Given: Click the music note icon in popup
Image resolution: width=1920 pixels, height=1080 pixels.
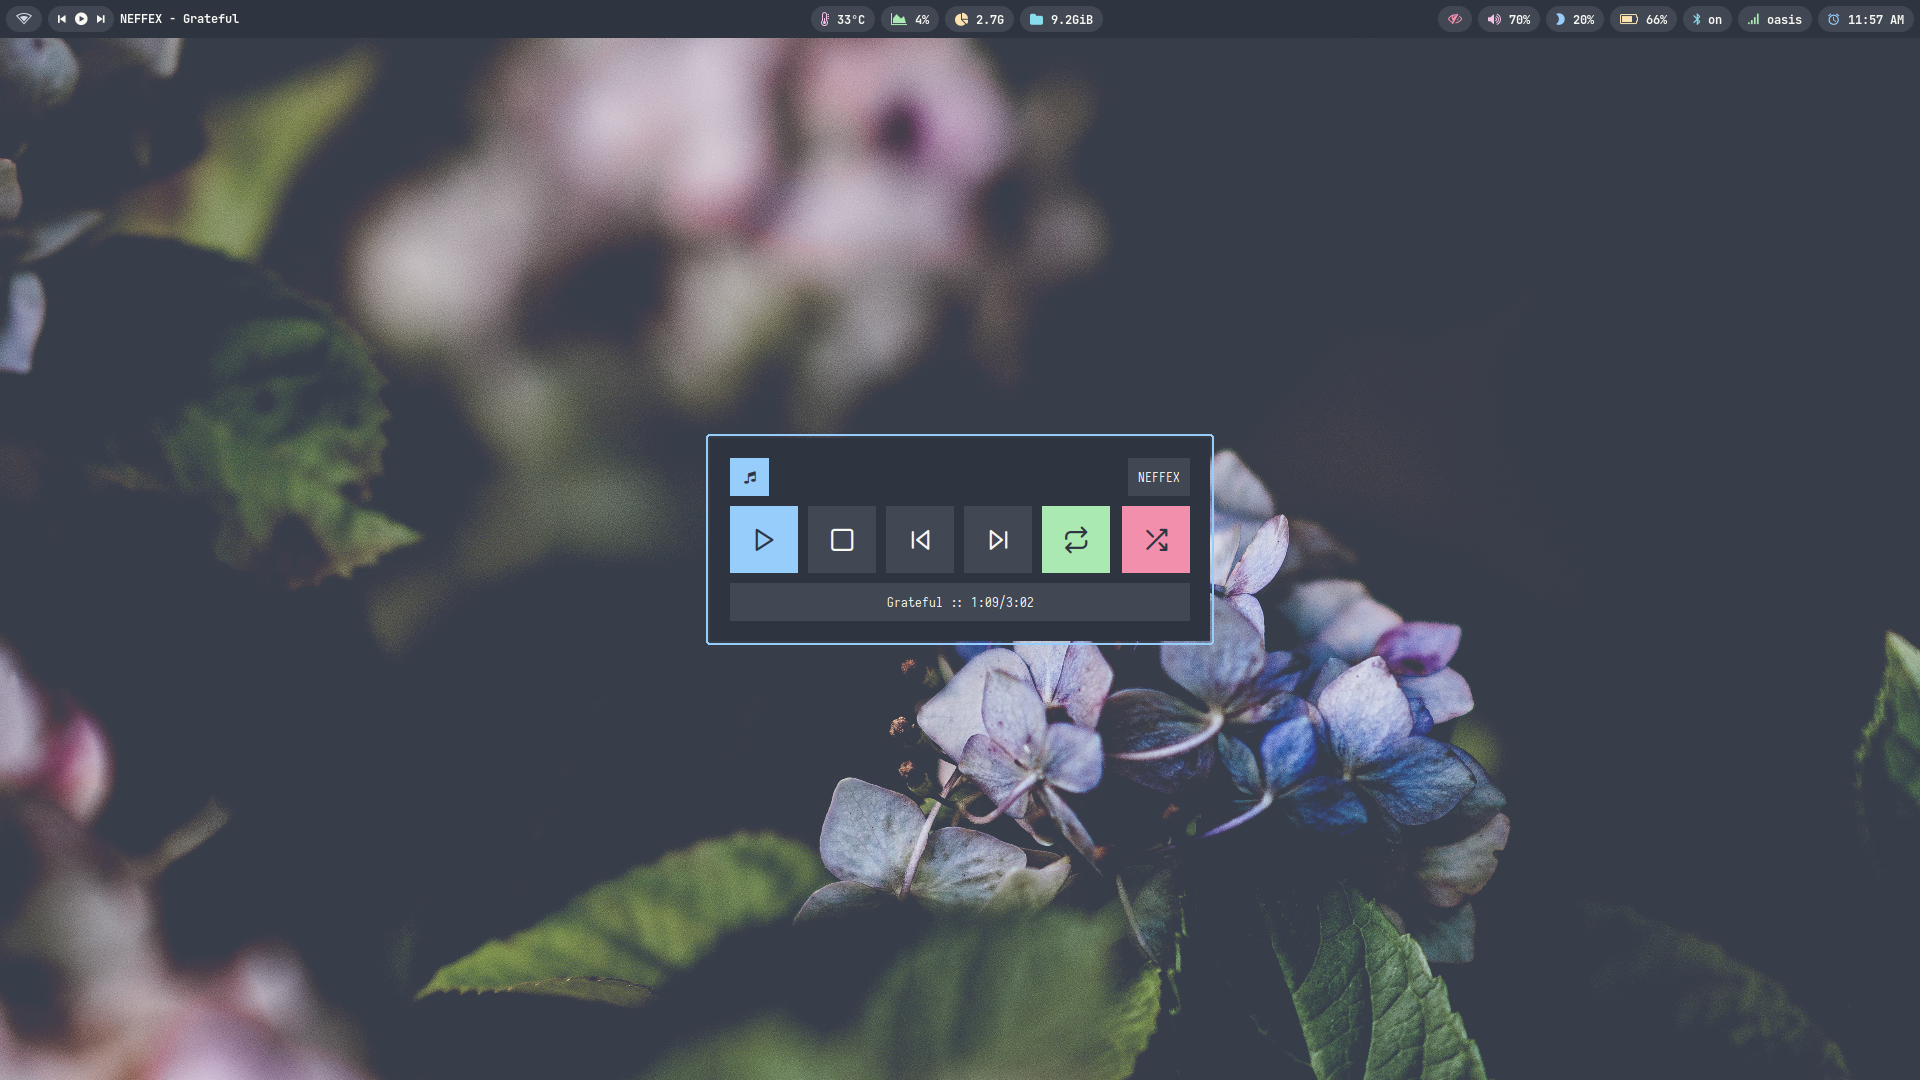Looking at the screenshot, I should click(749, 477).
